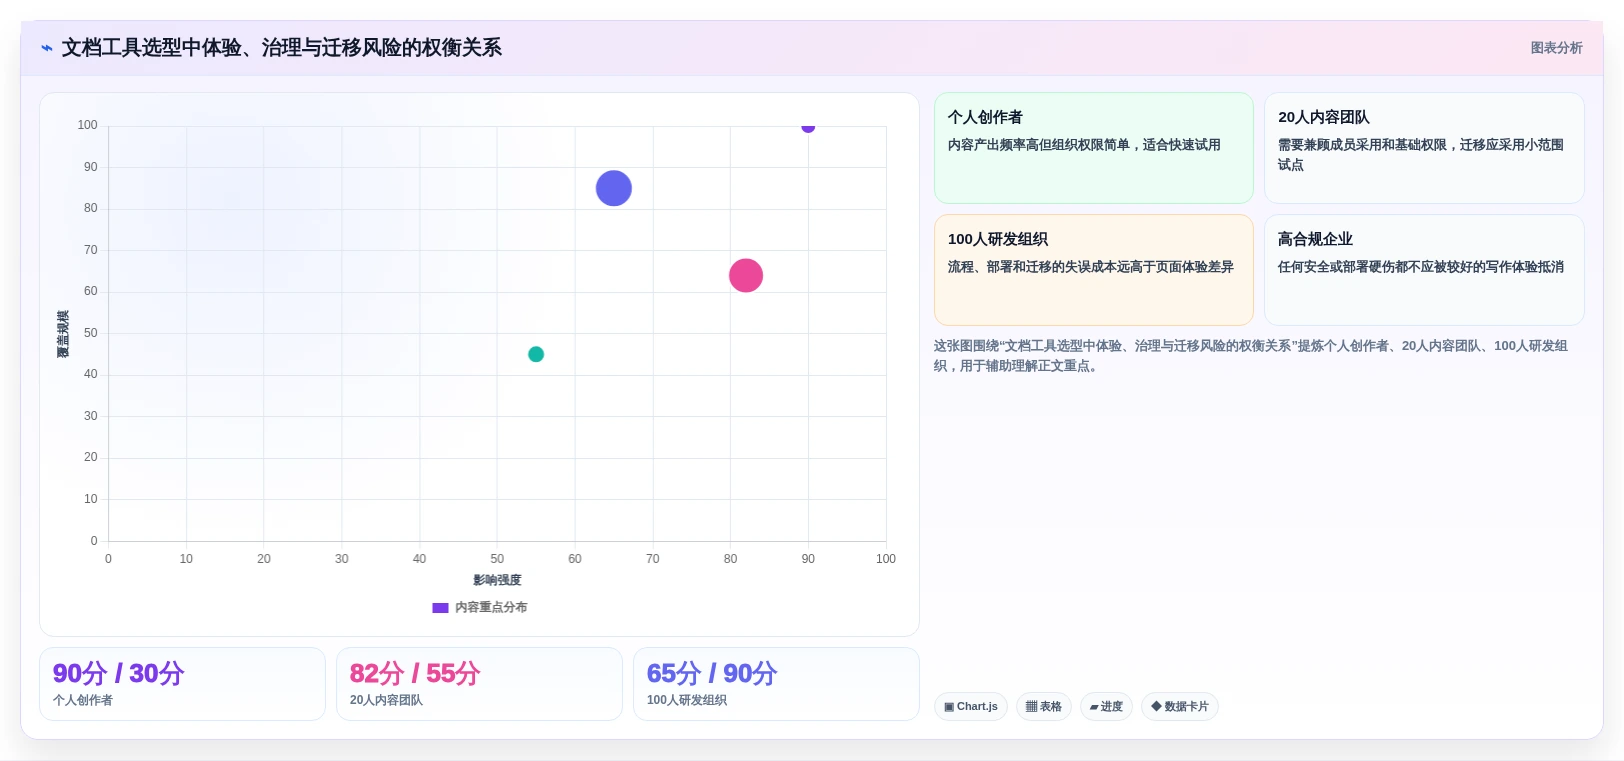Click the 90分 / 30分 stat card
This screenshot has height=761, width=1624.
point(182,684)
